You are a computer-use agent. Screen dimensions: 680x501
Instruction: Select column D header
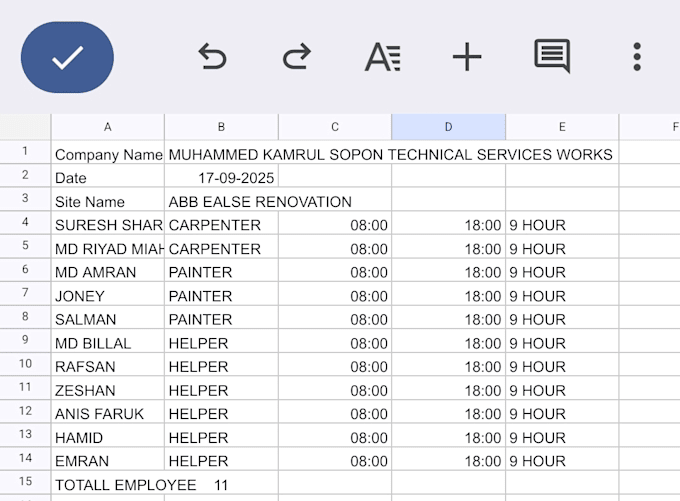tap(448, 127)
